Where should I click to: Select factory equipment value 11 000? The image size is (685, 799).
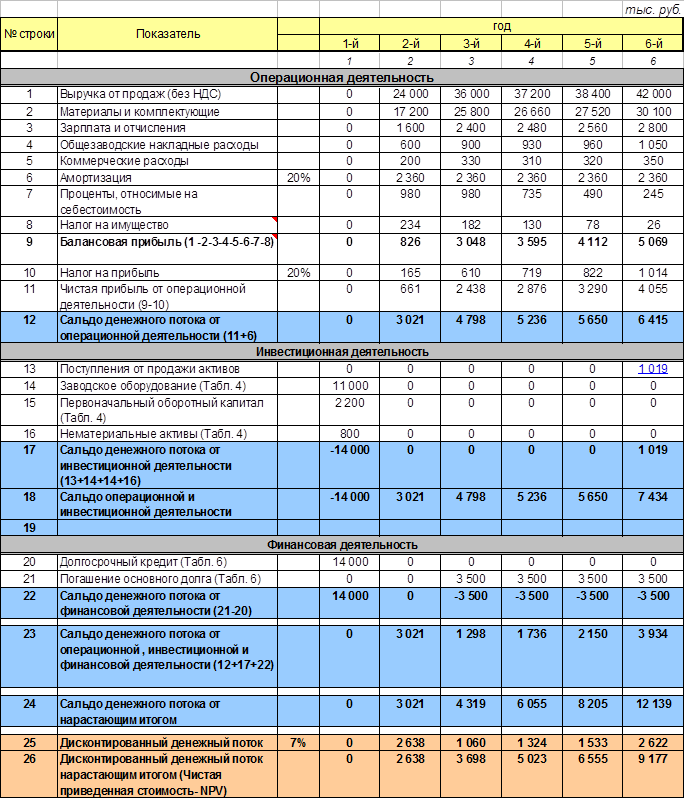point(350,386)
